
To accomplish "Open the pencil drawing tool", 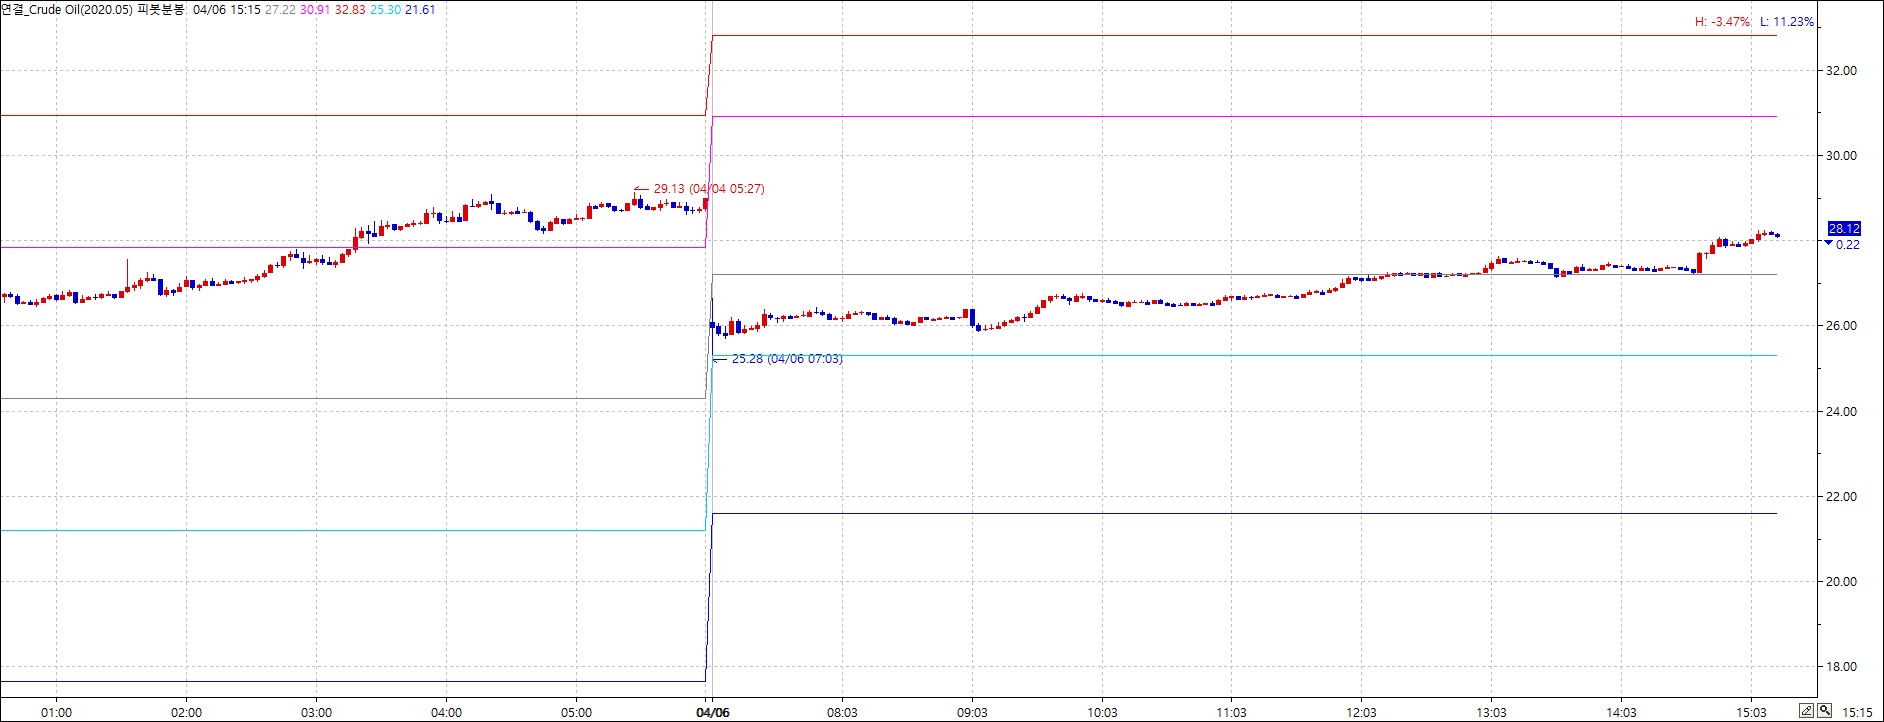I will pyautogui.click(x=1806, y=711).
